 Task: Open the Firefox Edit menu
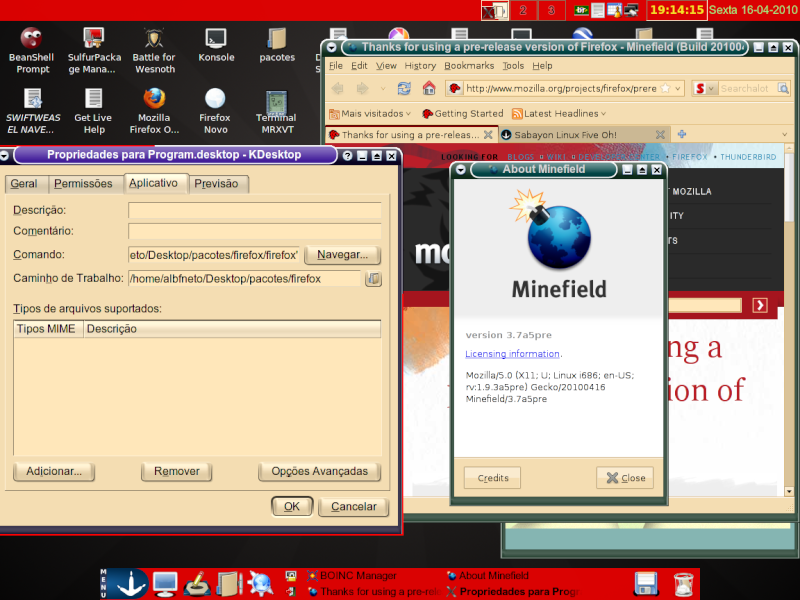coord(359,65)
